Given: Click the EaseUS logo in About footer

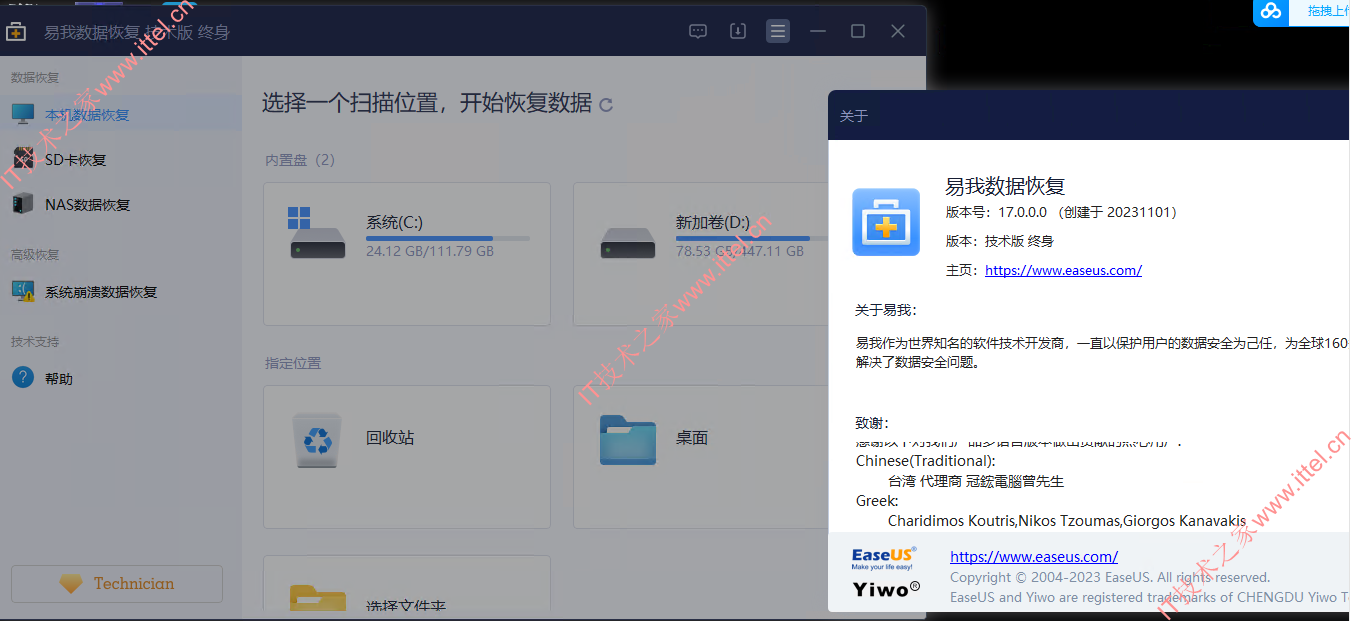Looking at the screenshot, I should 884,558.
